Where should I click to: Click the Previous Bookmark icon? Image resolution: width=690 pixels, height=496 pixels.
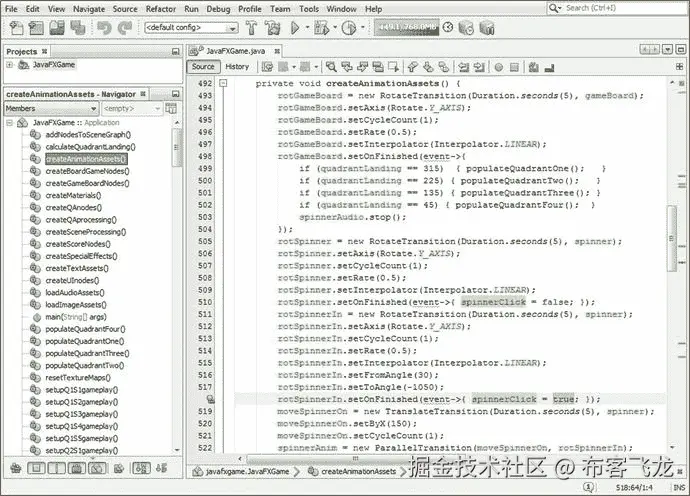pos(412,67)
